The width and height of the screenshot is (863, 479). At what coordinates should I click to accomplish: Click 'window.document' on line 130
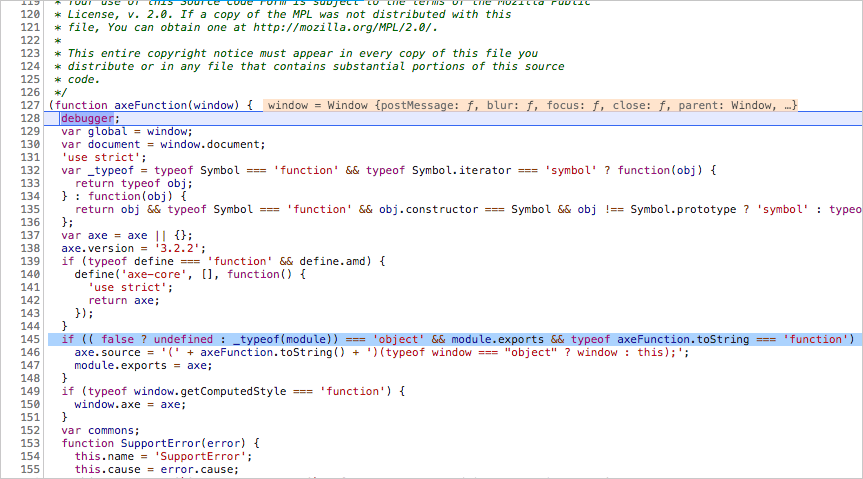[x=209, y=144]
